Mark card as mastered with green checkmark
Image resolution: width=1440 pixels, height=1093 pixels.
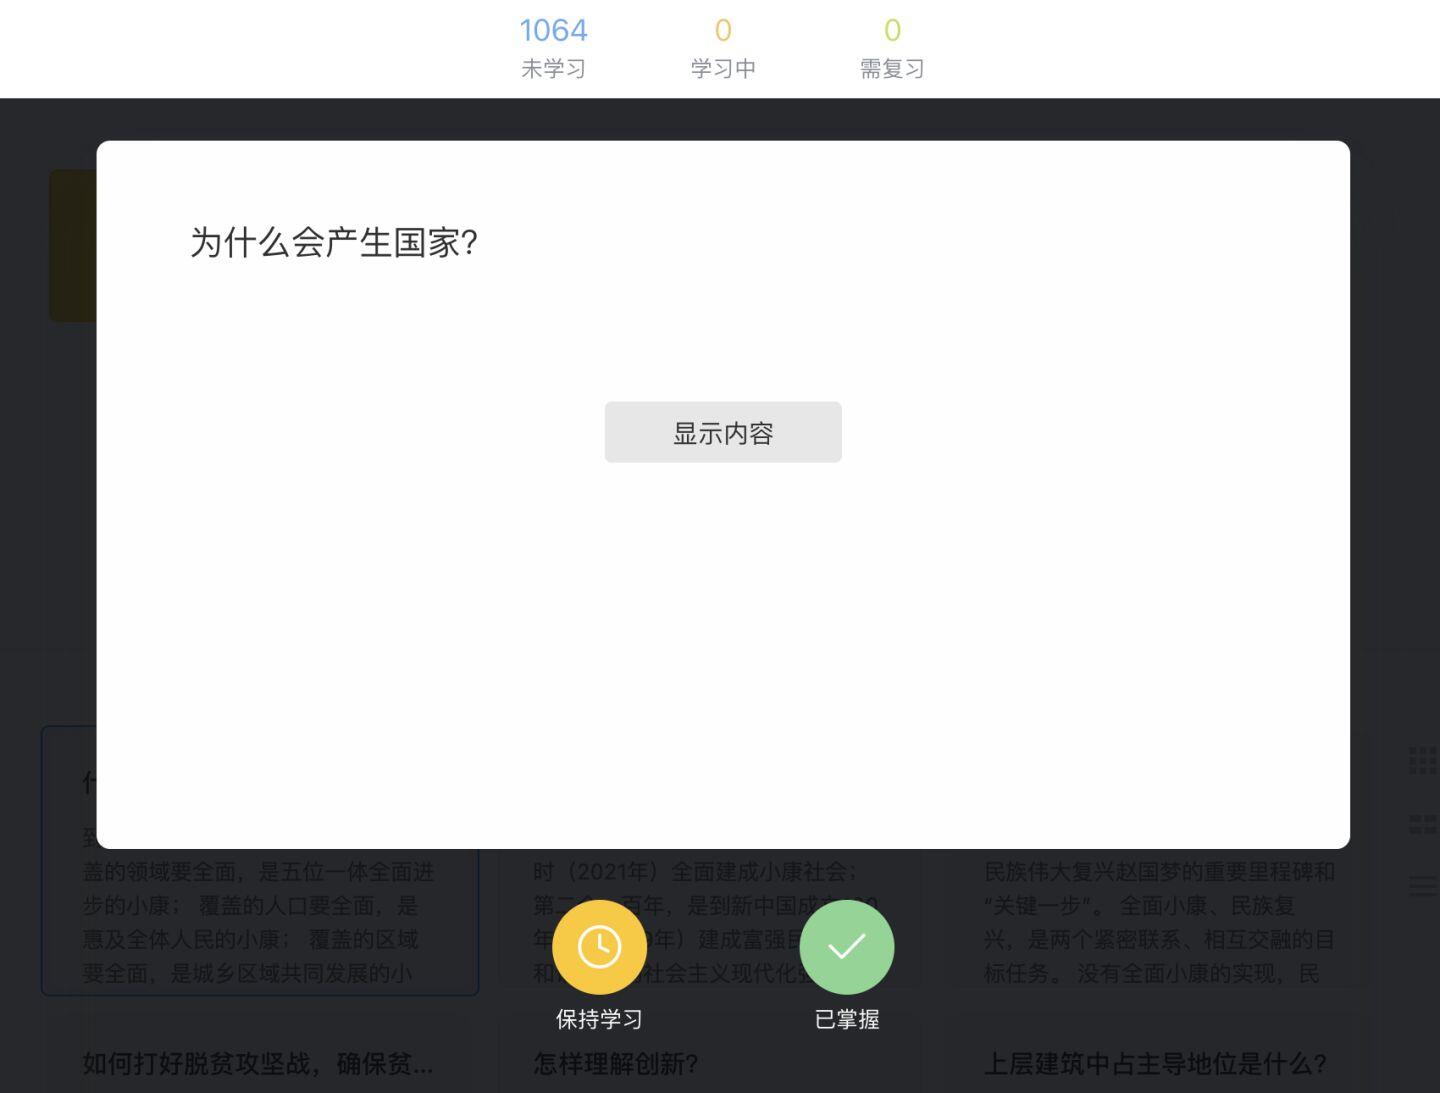(846, 946)
